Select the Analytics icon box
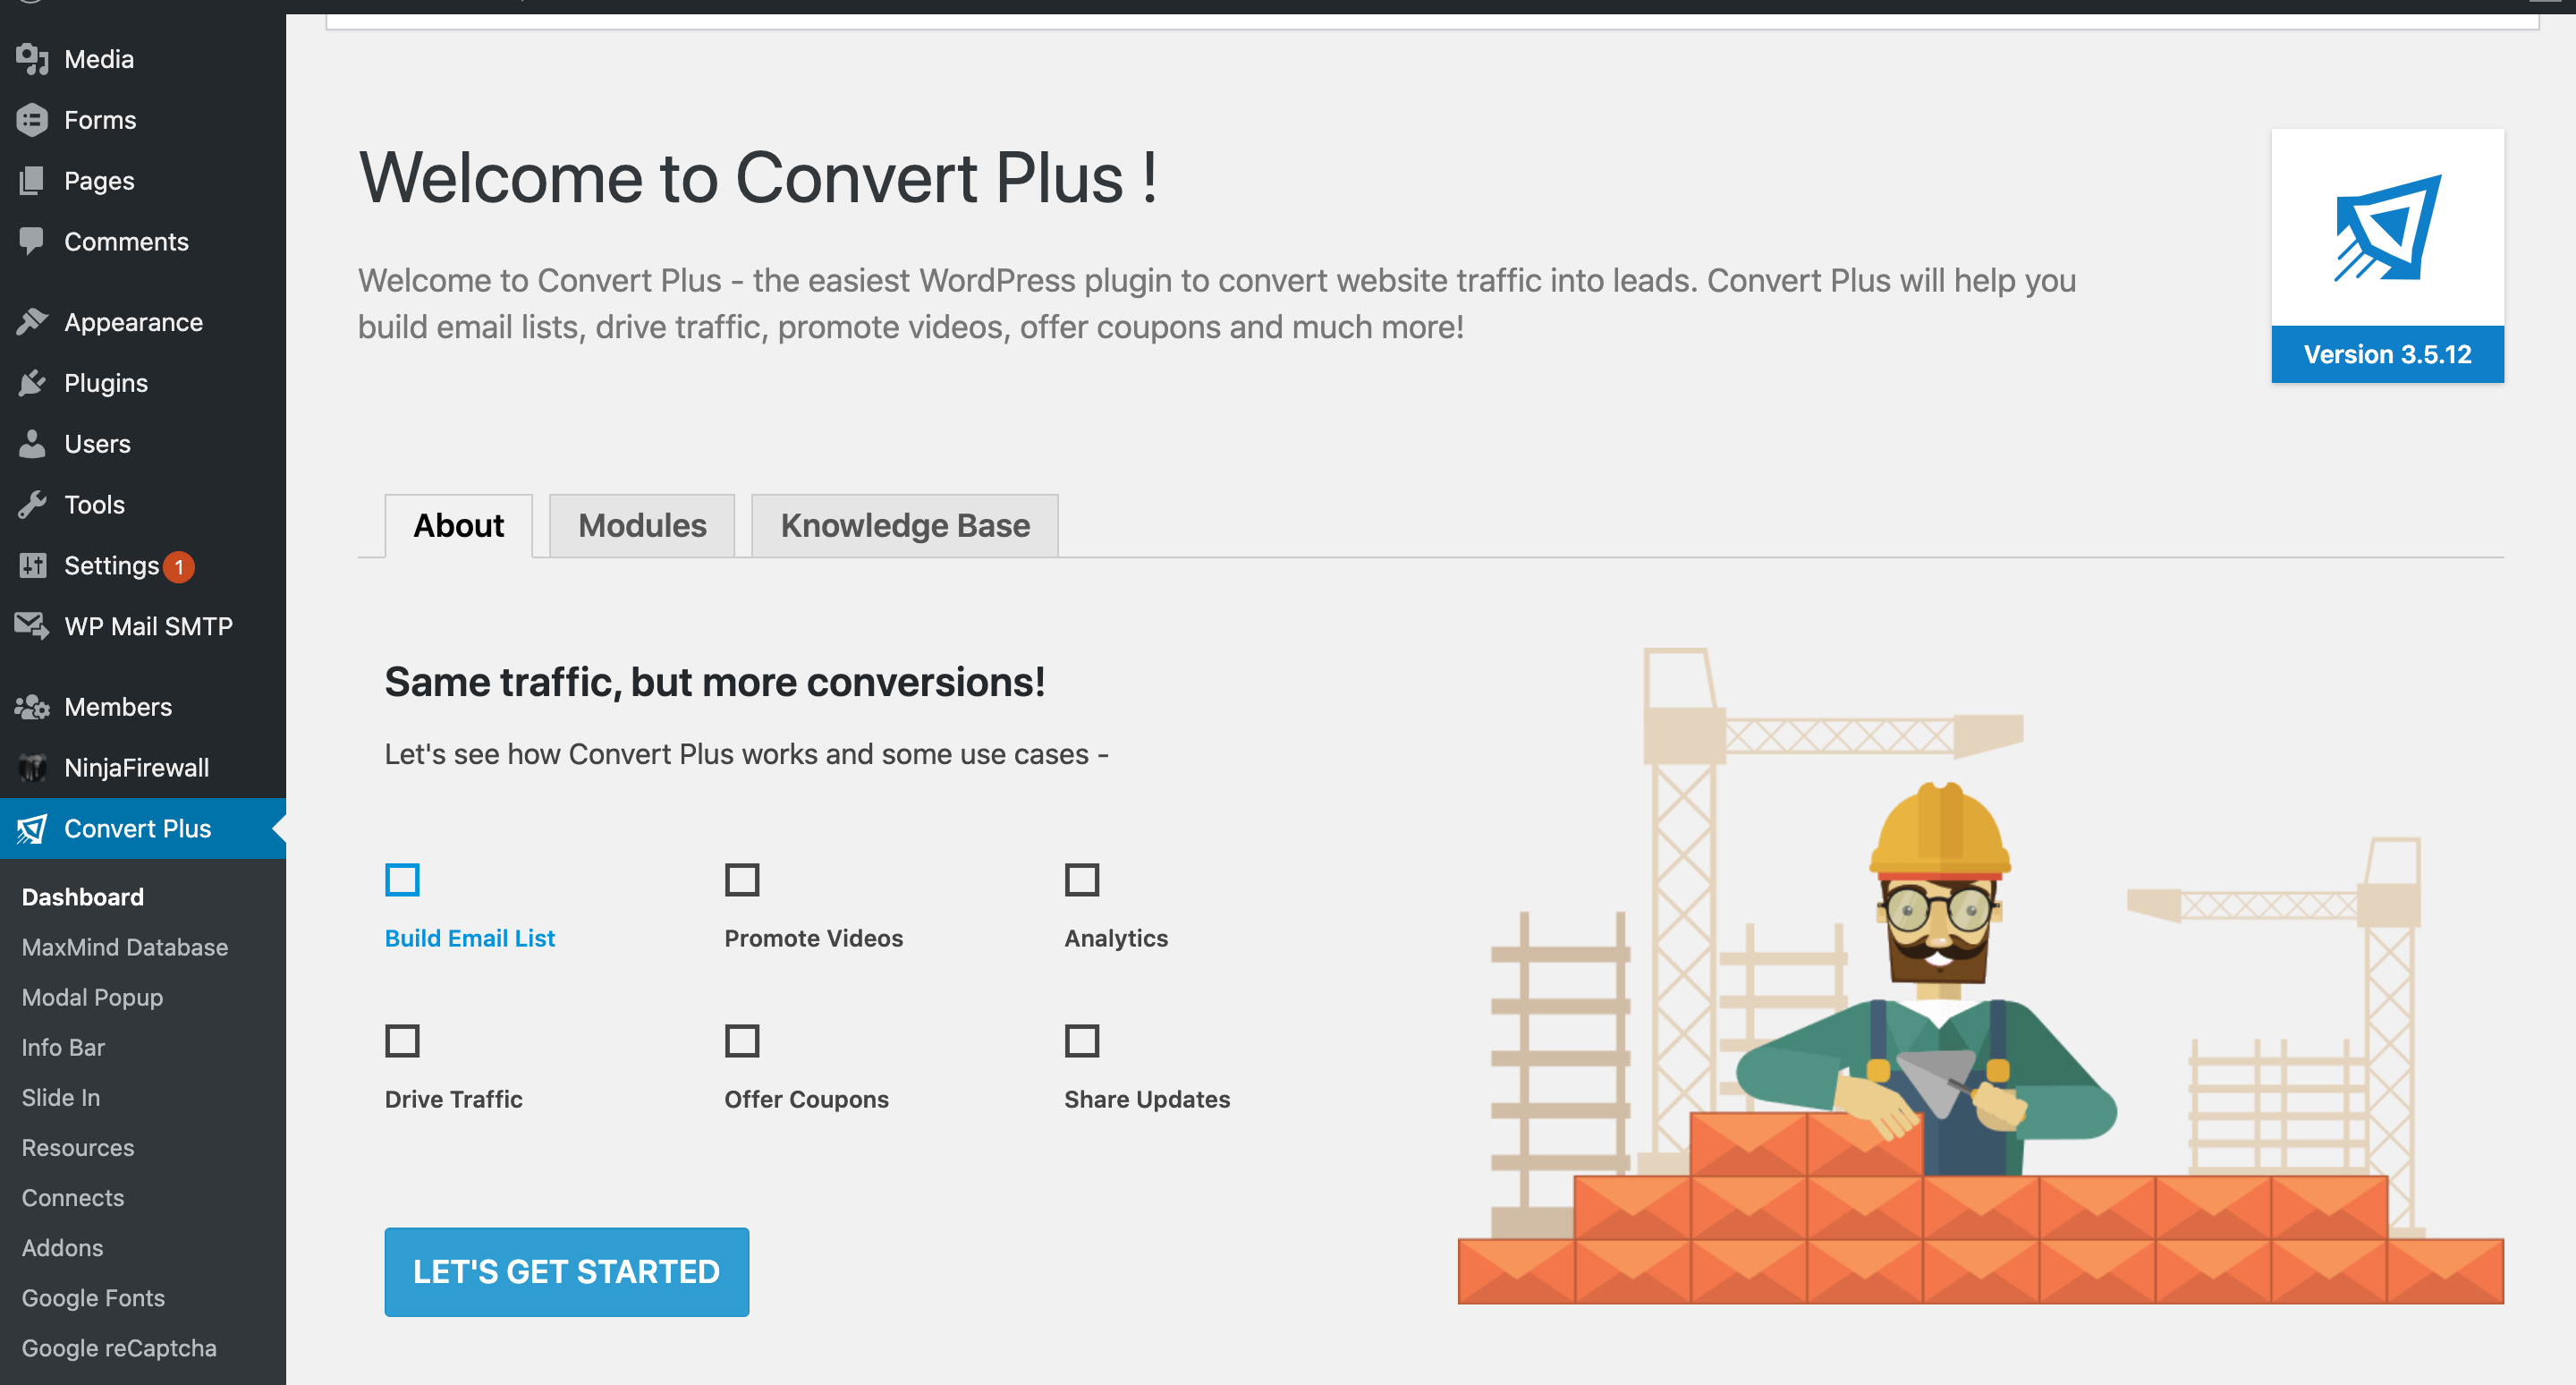Screen dimensions: 2576x1385 pos(1082,880)
